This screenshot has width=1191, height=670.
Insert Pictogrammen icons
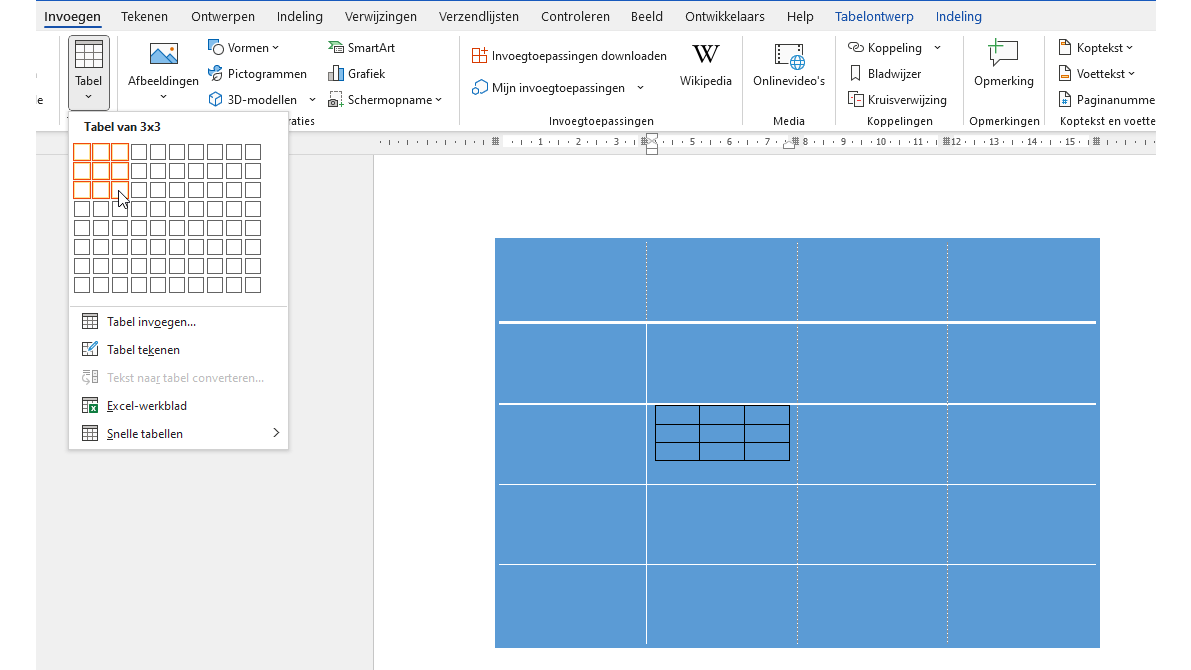pos(257,74)
